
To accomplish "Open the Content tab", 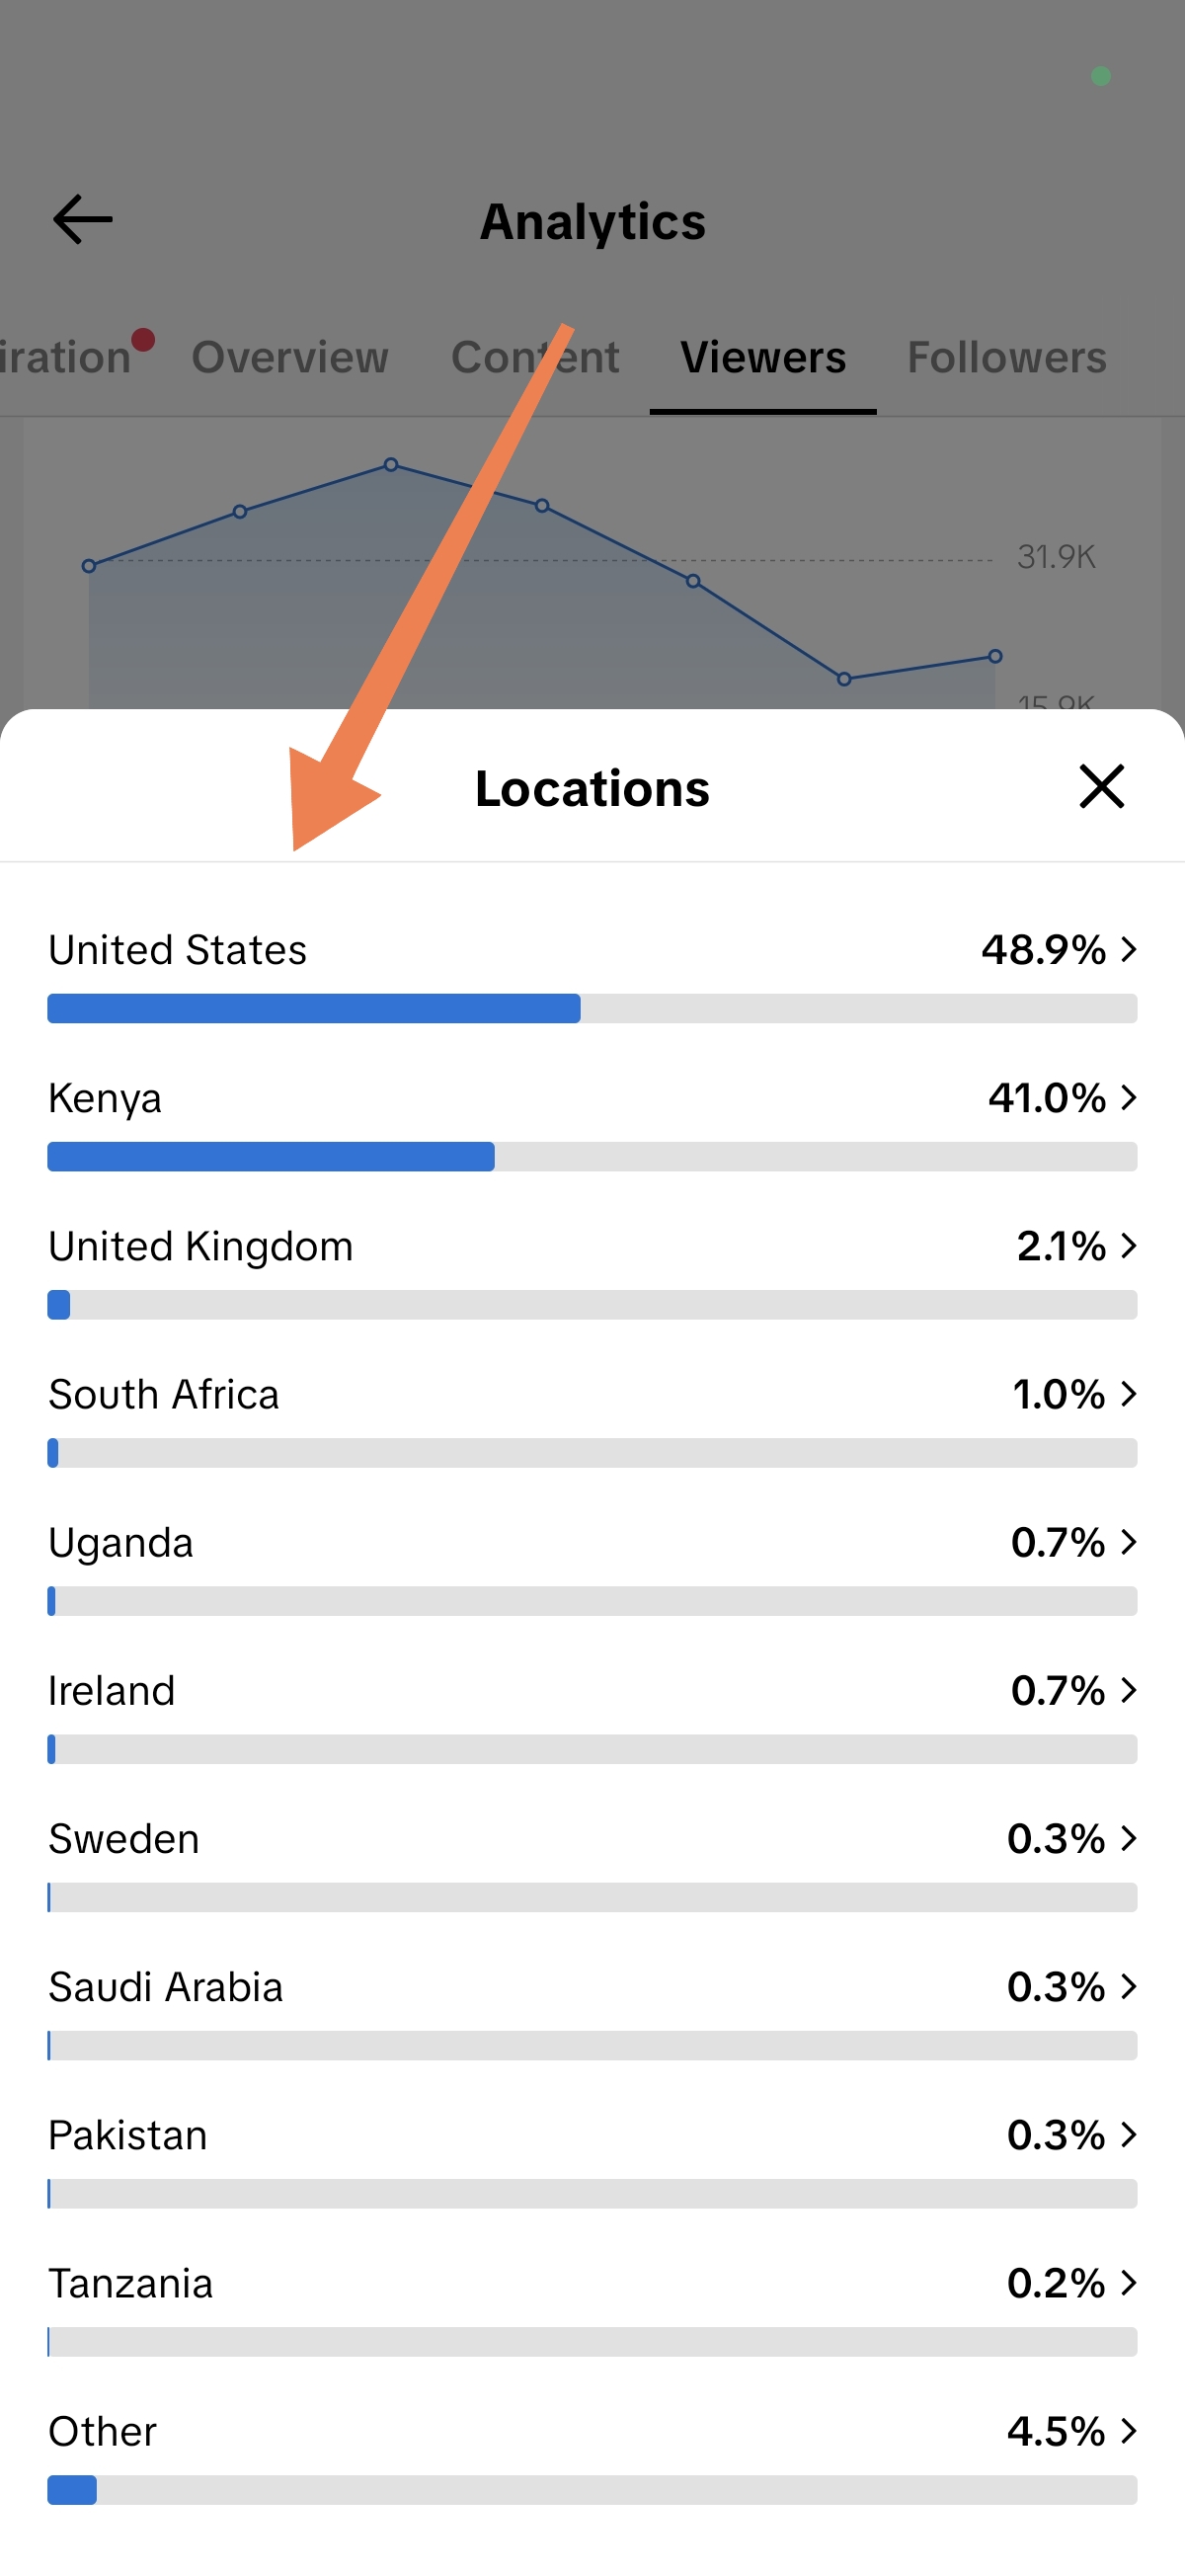I will 535,357.
